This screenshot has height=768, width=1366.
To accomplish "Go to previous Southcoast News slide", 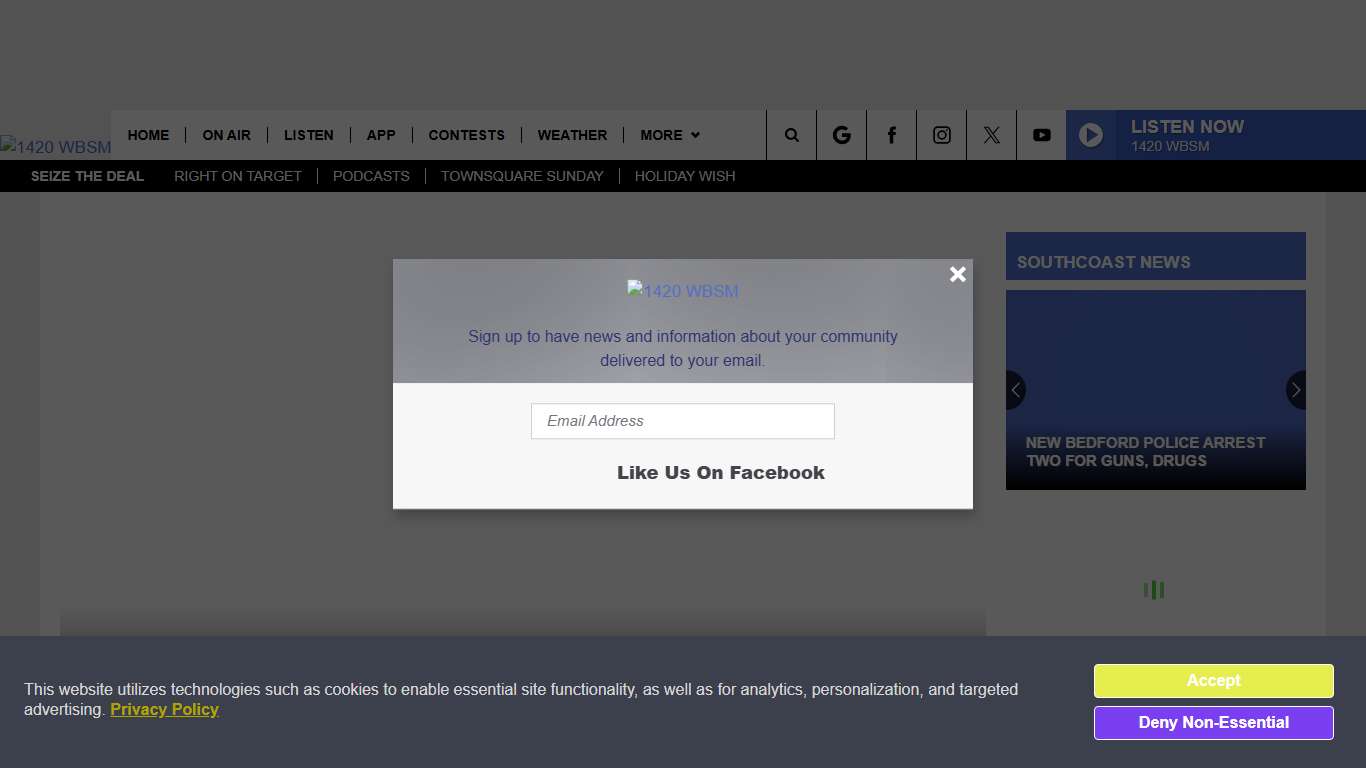I will (x=1016, y=390).
